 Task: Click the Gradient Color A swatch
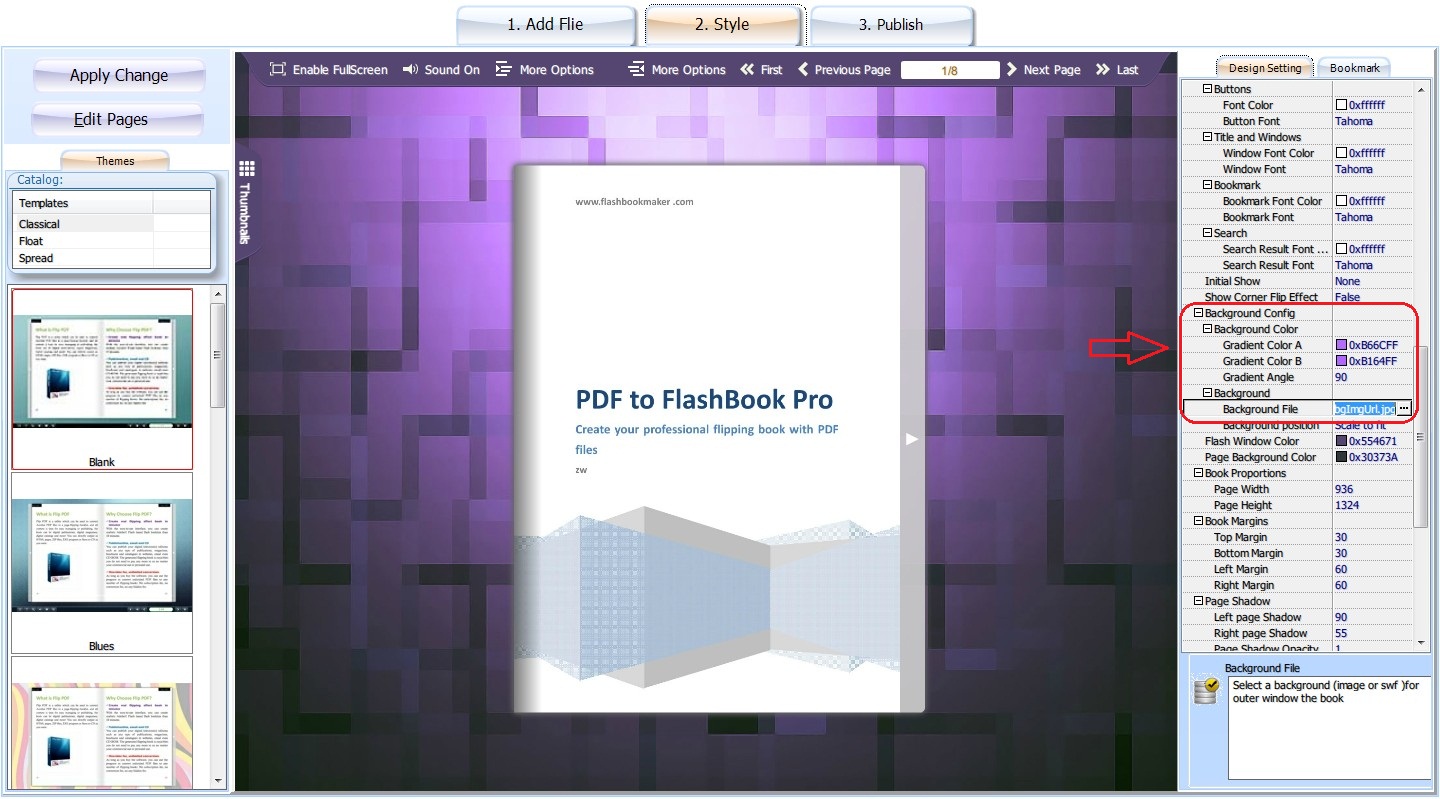click(1341, 345)
